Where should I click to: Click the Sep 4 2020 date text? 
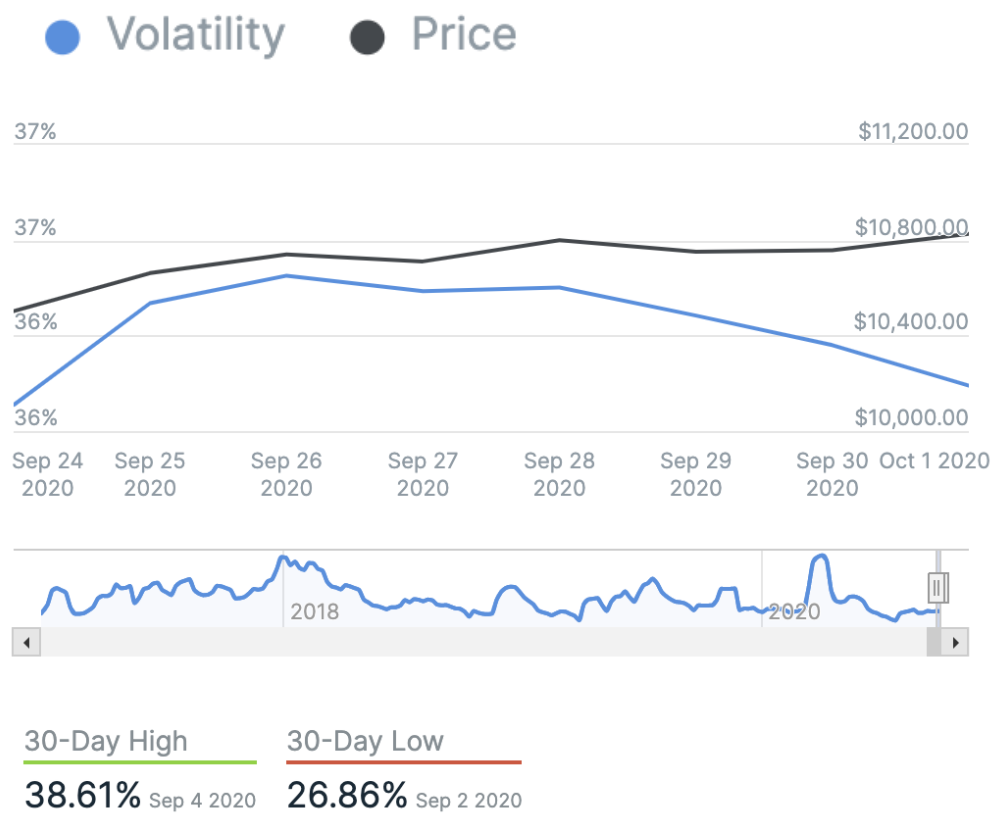point(202,800)
